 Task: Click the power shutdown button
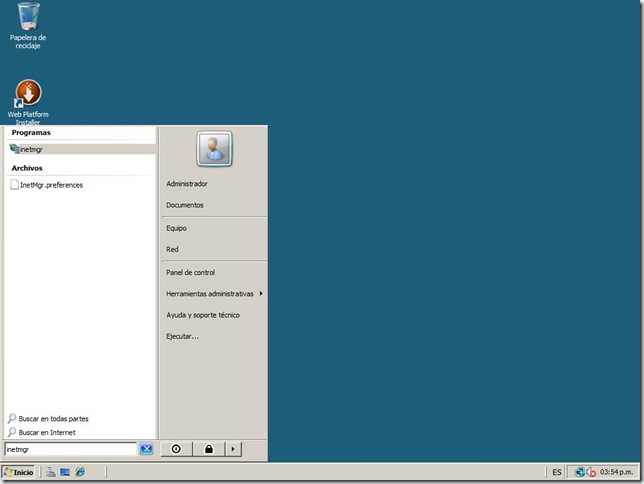click(x=176, y=449)
